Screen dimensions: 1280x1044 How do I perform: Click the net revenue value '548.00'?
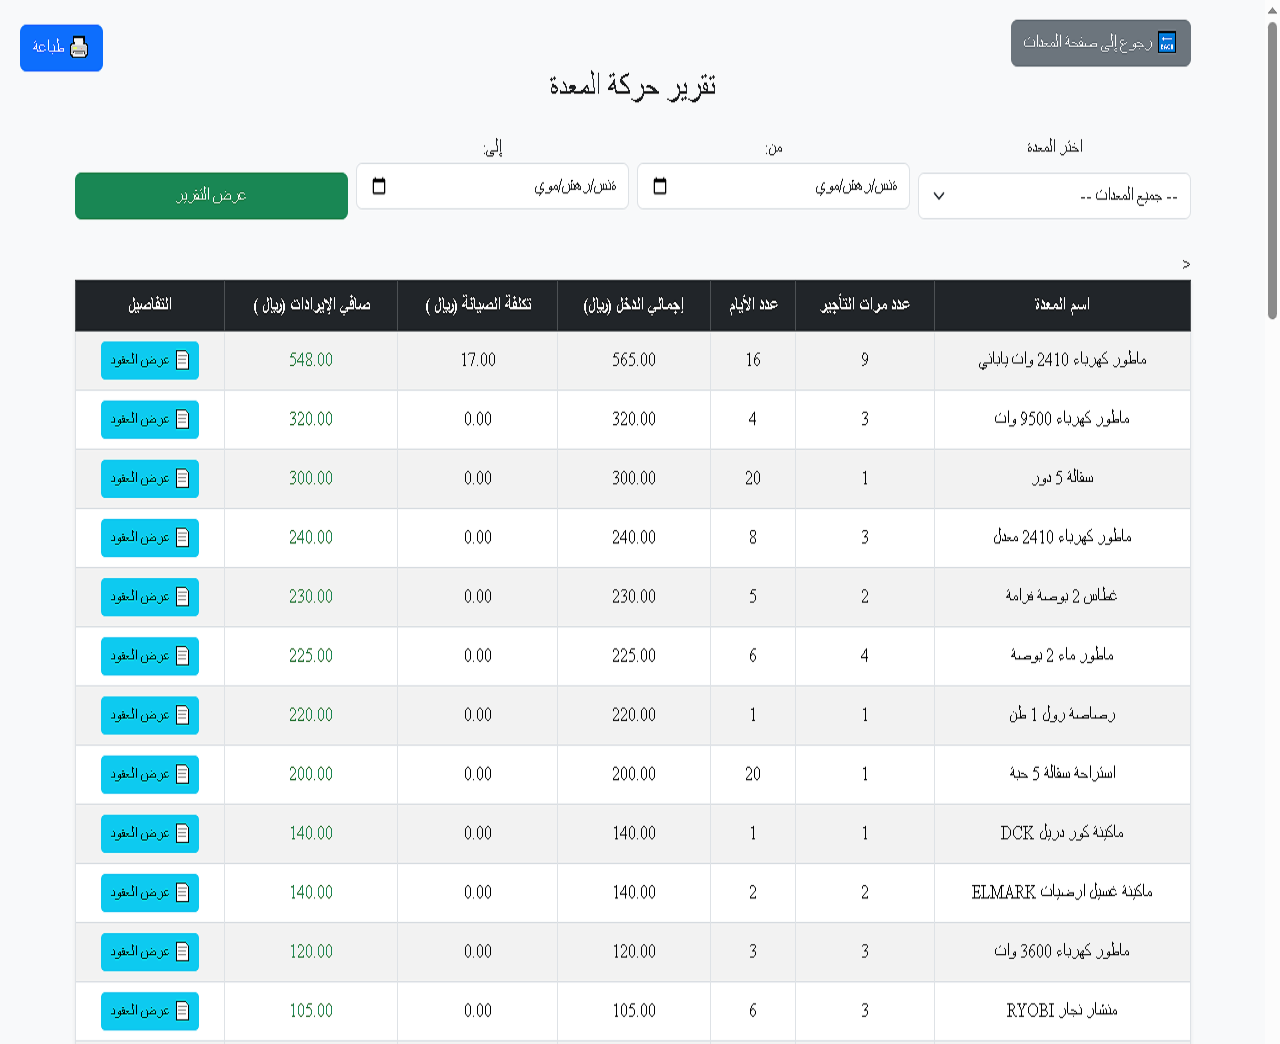(311, 360)
